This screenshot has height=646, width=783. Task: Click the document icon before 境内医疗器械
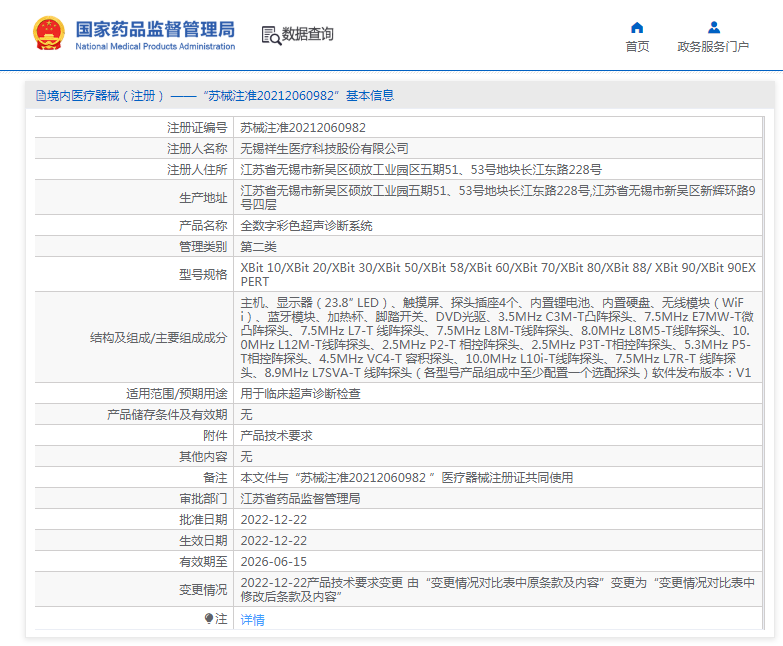tap(40, 96)
